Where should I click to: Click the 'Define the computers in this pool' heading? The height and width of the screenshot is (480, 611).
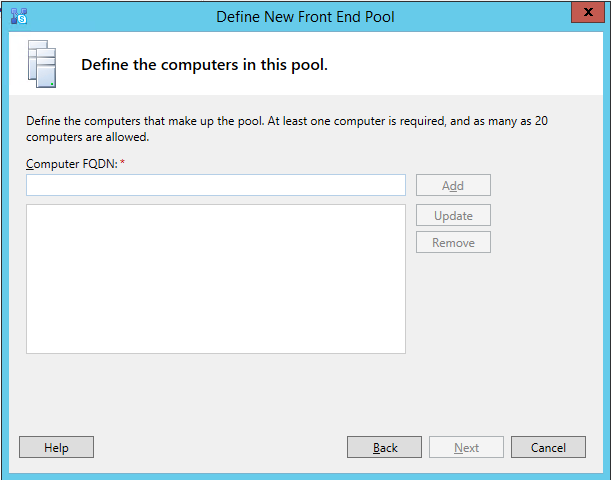click(x=204, y=65)
